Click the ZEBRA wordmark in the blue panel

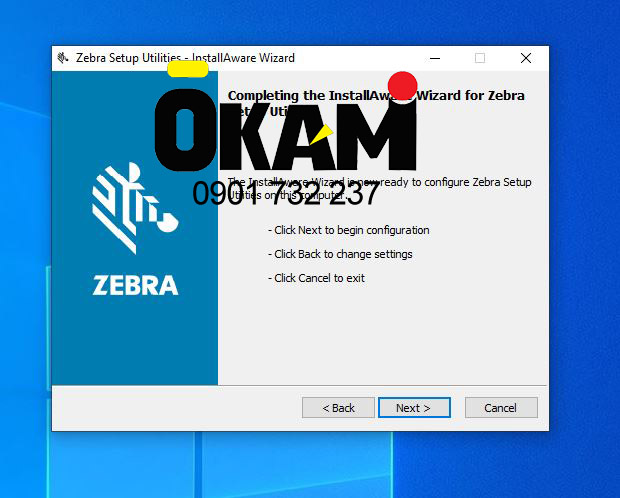click(135, 285)
